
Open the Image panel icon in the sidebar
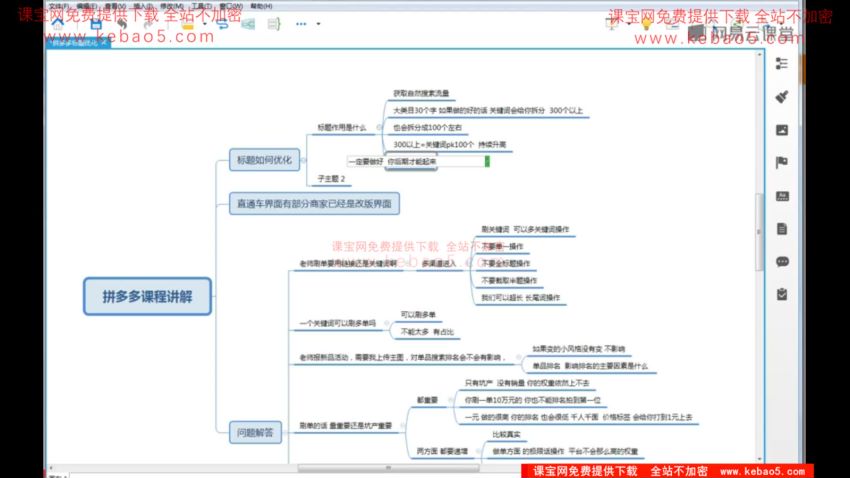click(x=782, y=130)
